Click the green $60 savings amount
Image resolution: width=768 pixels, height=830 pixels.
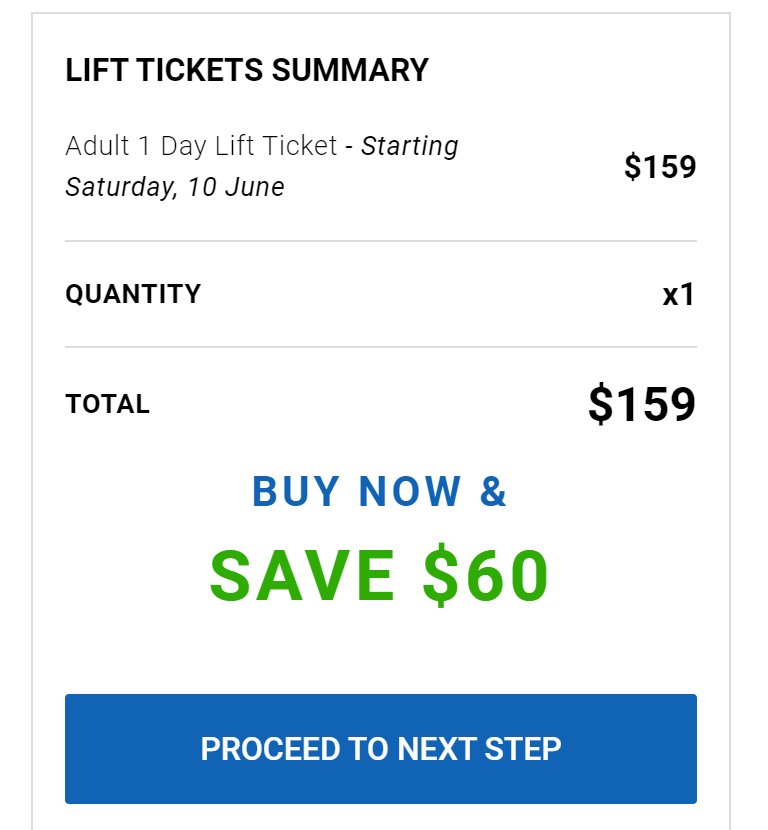click(x=486, y=575)
